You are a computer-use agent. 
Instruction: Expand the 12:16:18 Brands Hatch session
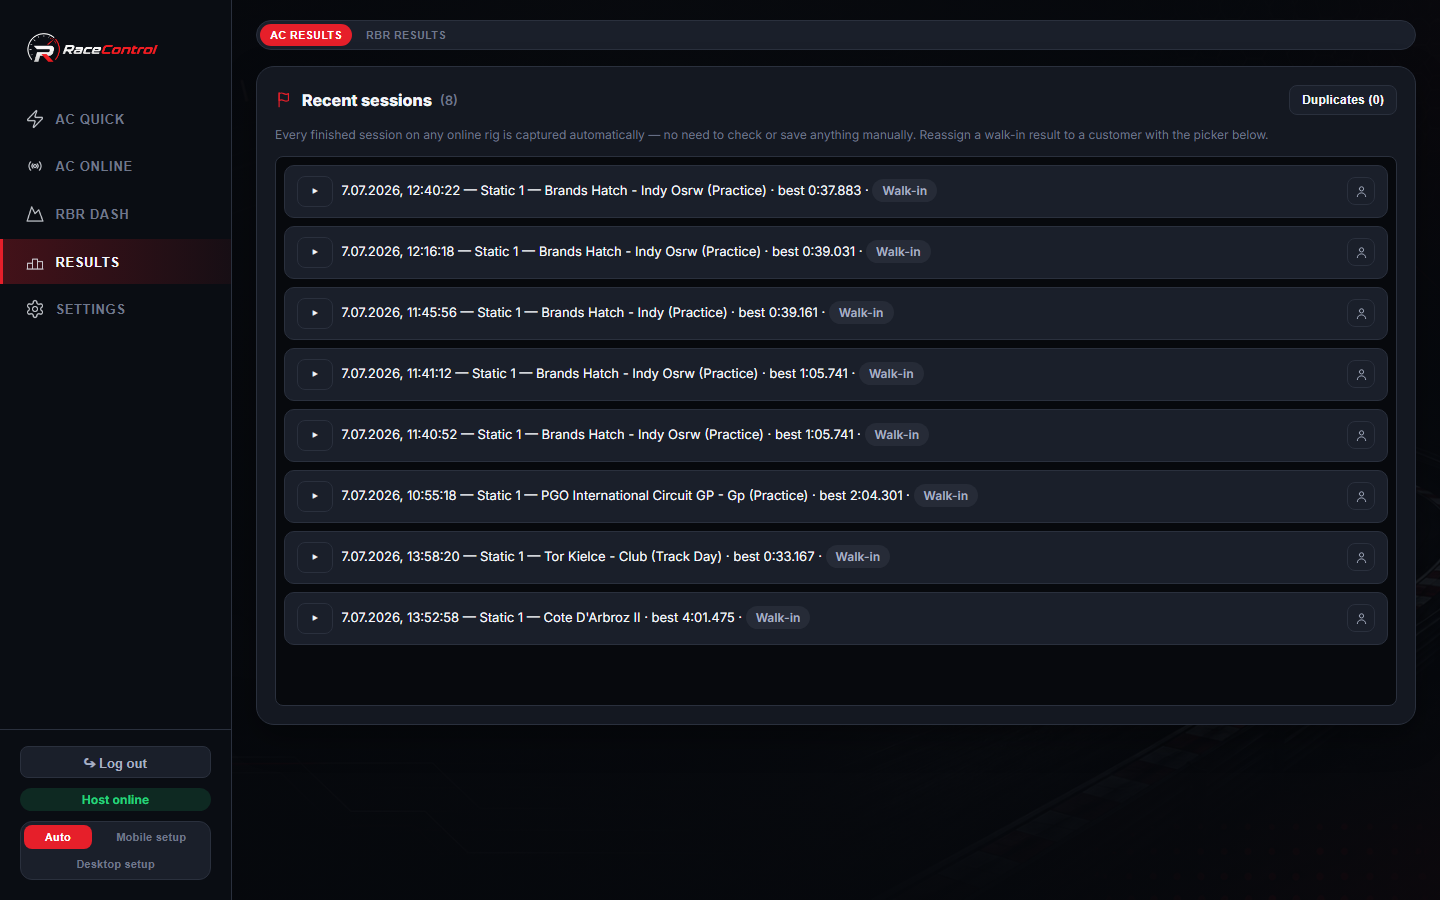coord(315,252)
